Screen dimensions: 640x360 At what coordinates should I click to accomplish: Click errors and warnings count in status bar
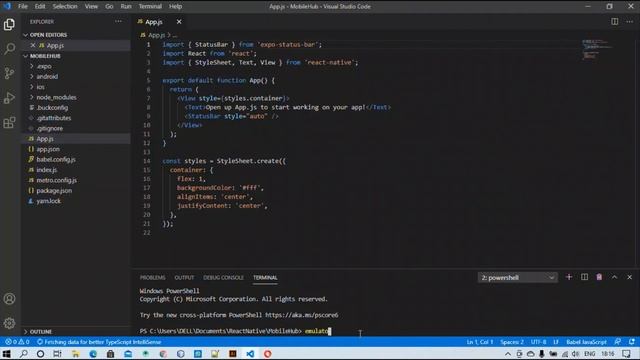17,342
